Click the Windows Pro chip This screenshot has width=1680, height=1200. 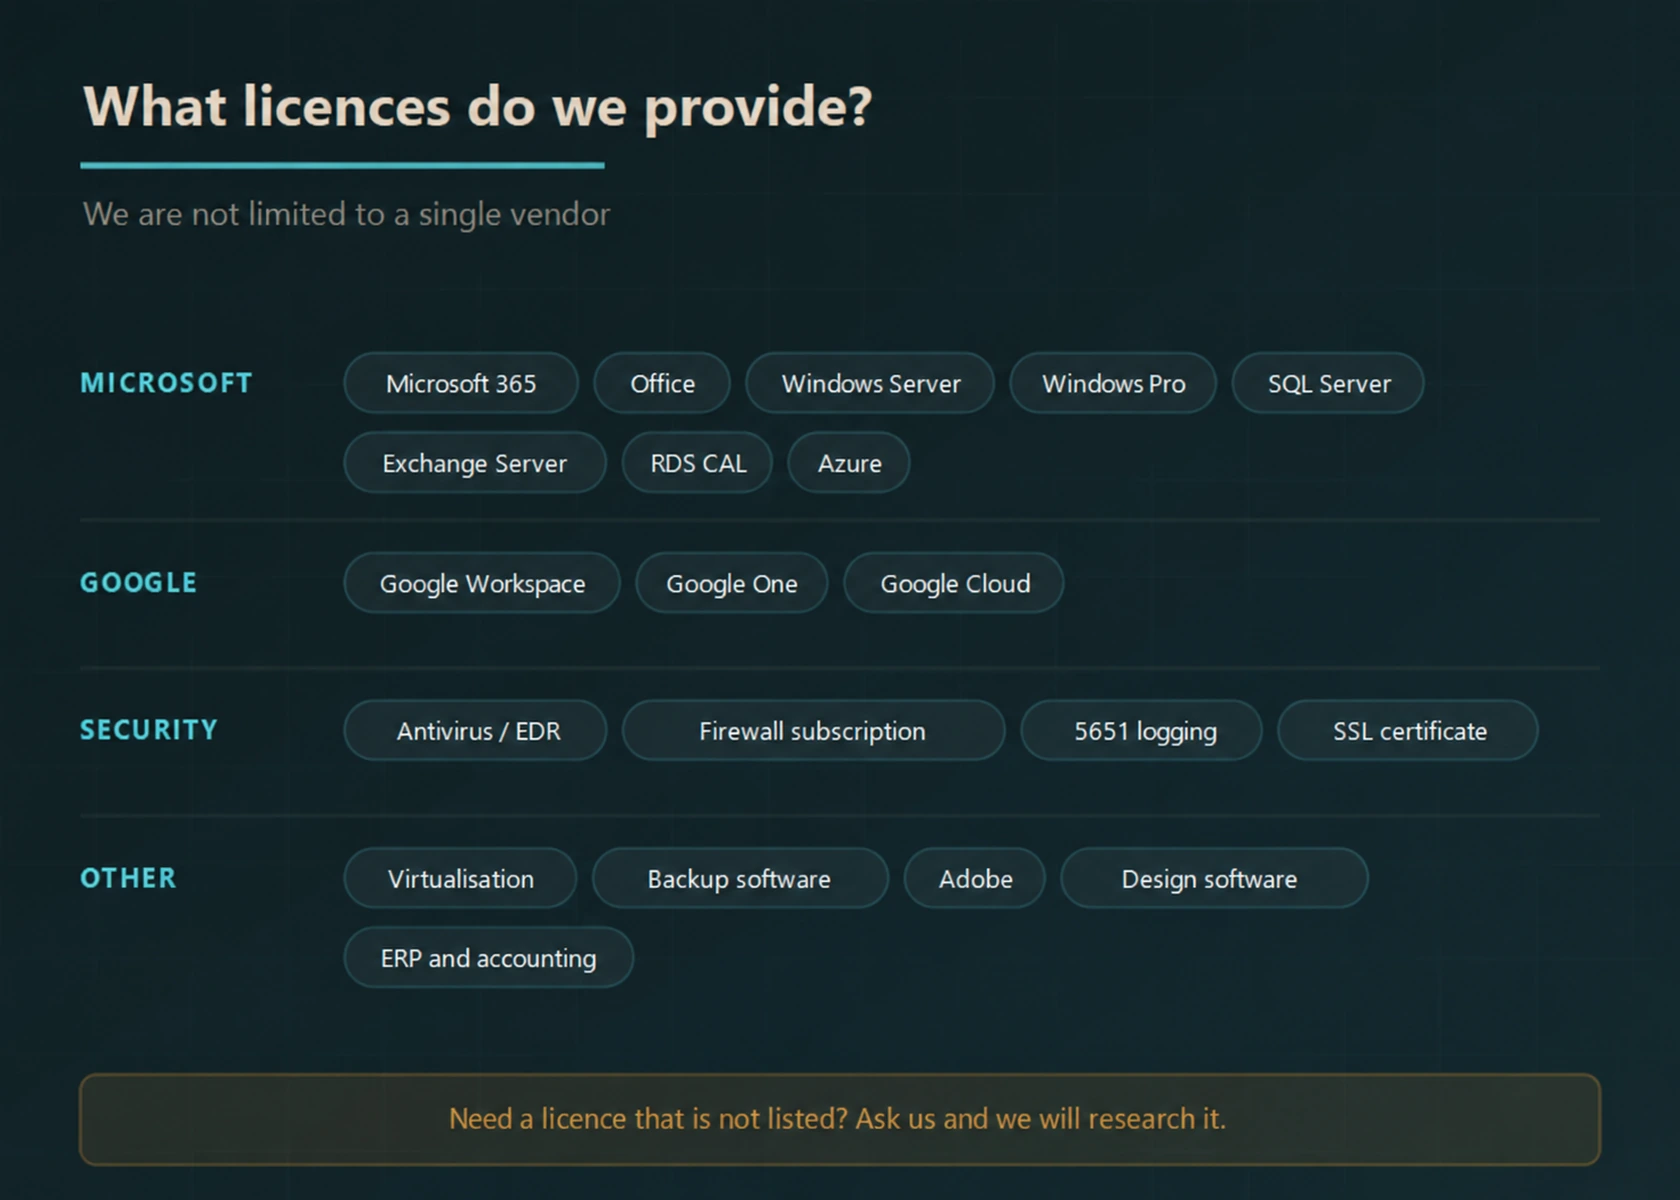pyautogui.click(x=1113, y=383)
